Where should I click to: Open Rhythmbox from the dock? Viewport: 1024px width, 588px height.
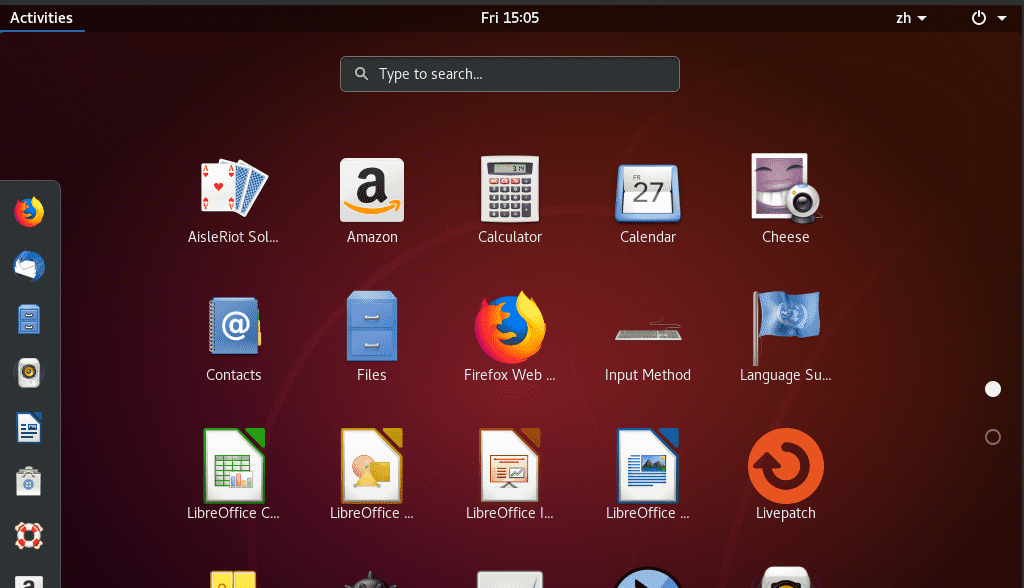tap(29, 374)
